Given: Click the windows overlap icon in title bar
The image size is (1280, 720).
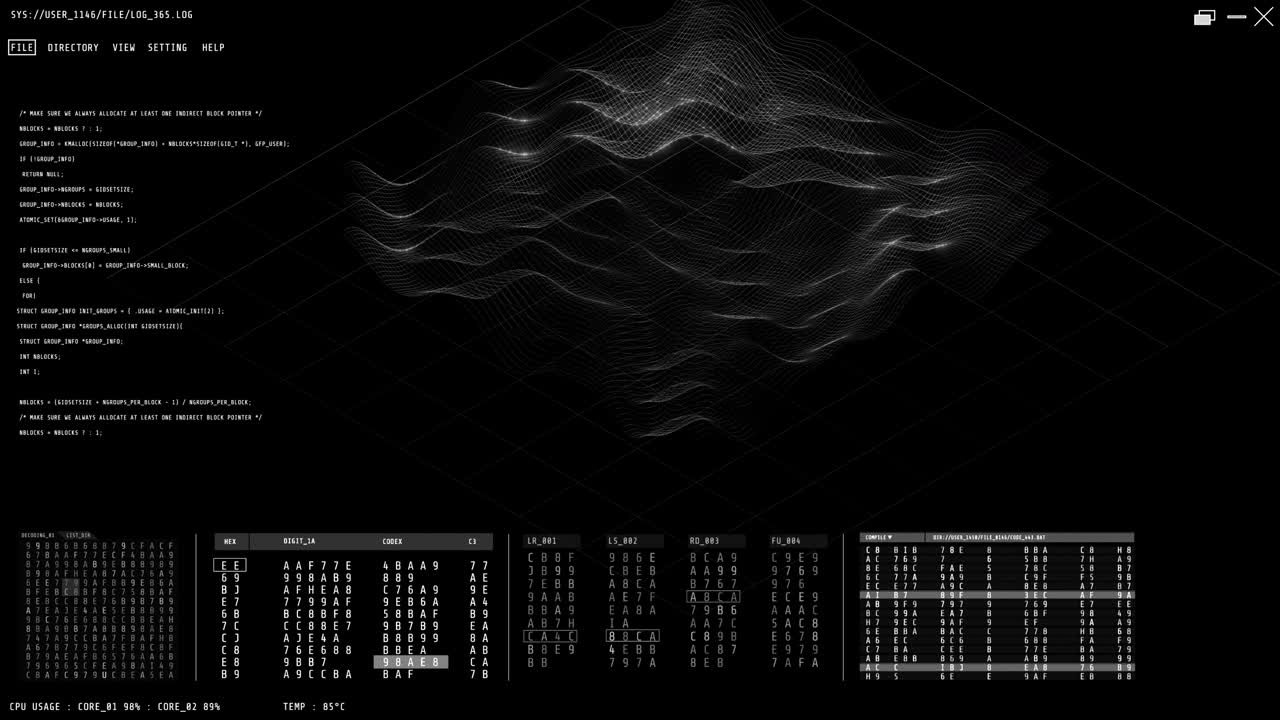Looking at the screenshot, I should point(1204,17).
